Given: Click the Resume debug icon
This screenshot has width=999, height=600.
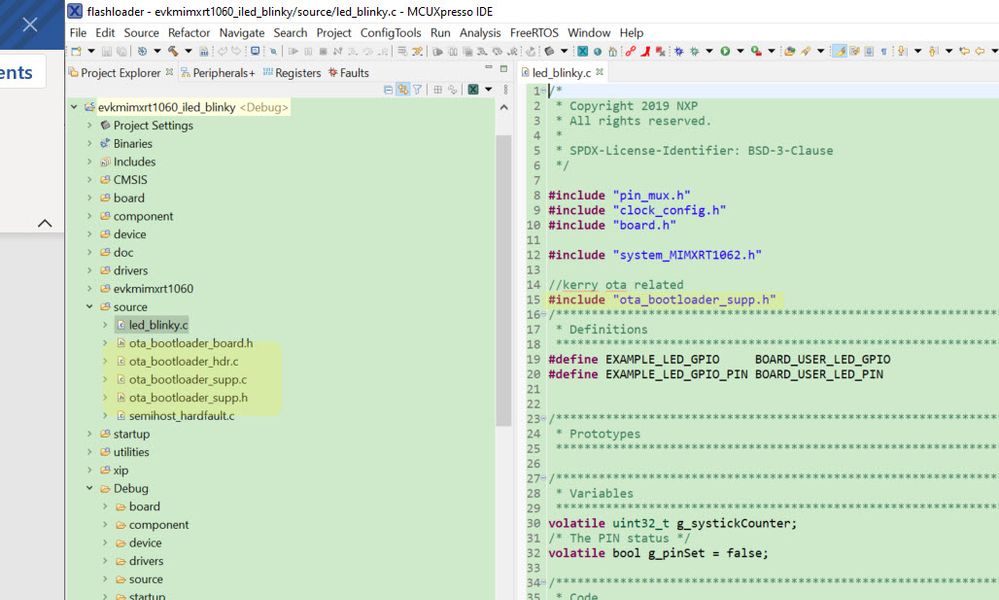Looking at the screenshot, I should click(292, 51).
